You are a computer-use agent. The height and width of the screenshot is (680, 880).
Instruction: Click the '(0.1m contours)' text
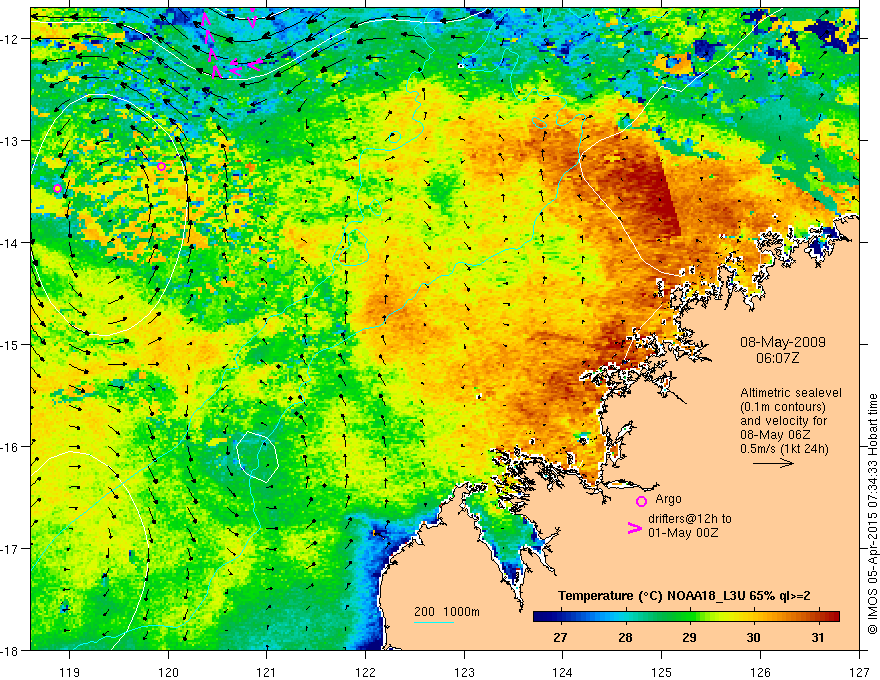tap(783, 407)
